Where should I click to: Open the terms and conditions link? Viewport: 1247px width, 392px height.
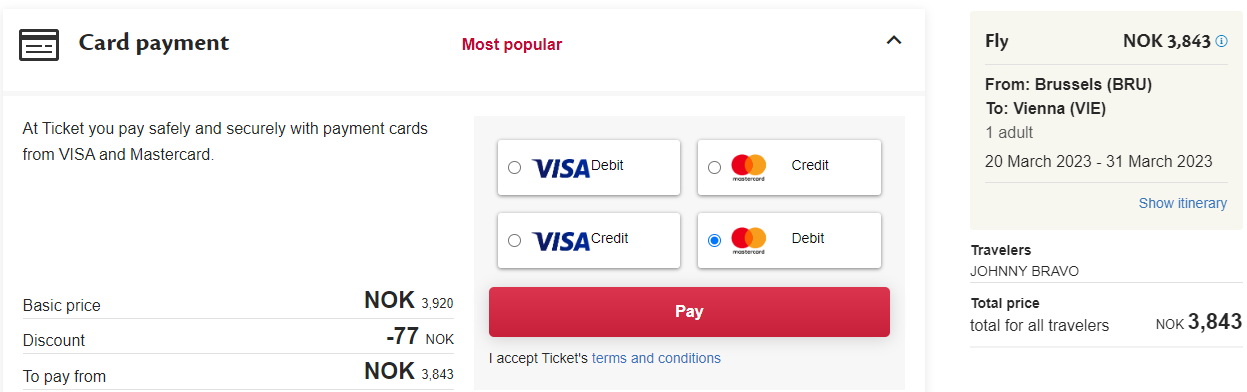click(x=656, y=358)
